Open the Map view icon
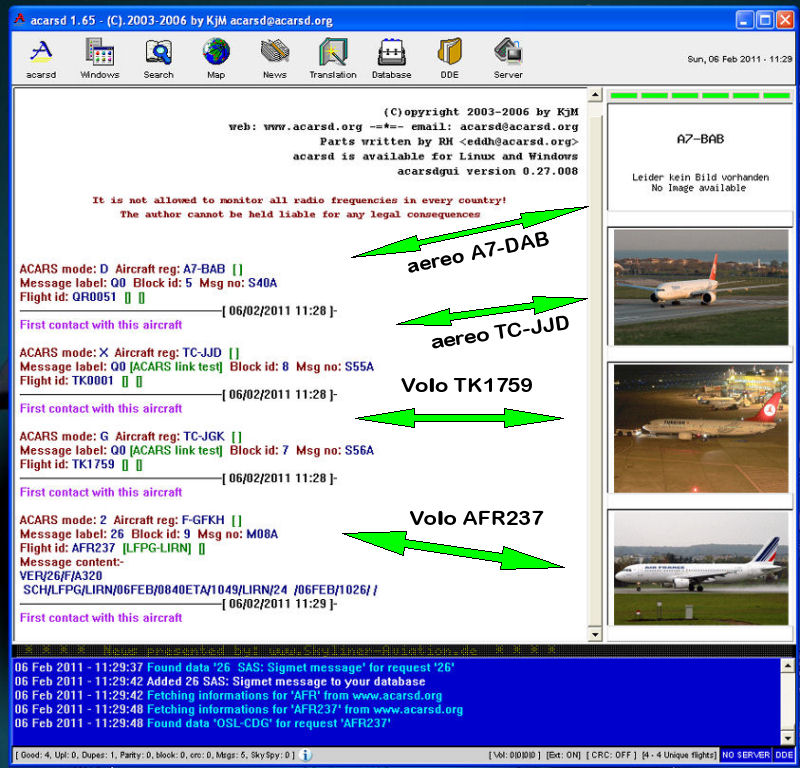 click(x=216, y=58)
